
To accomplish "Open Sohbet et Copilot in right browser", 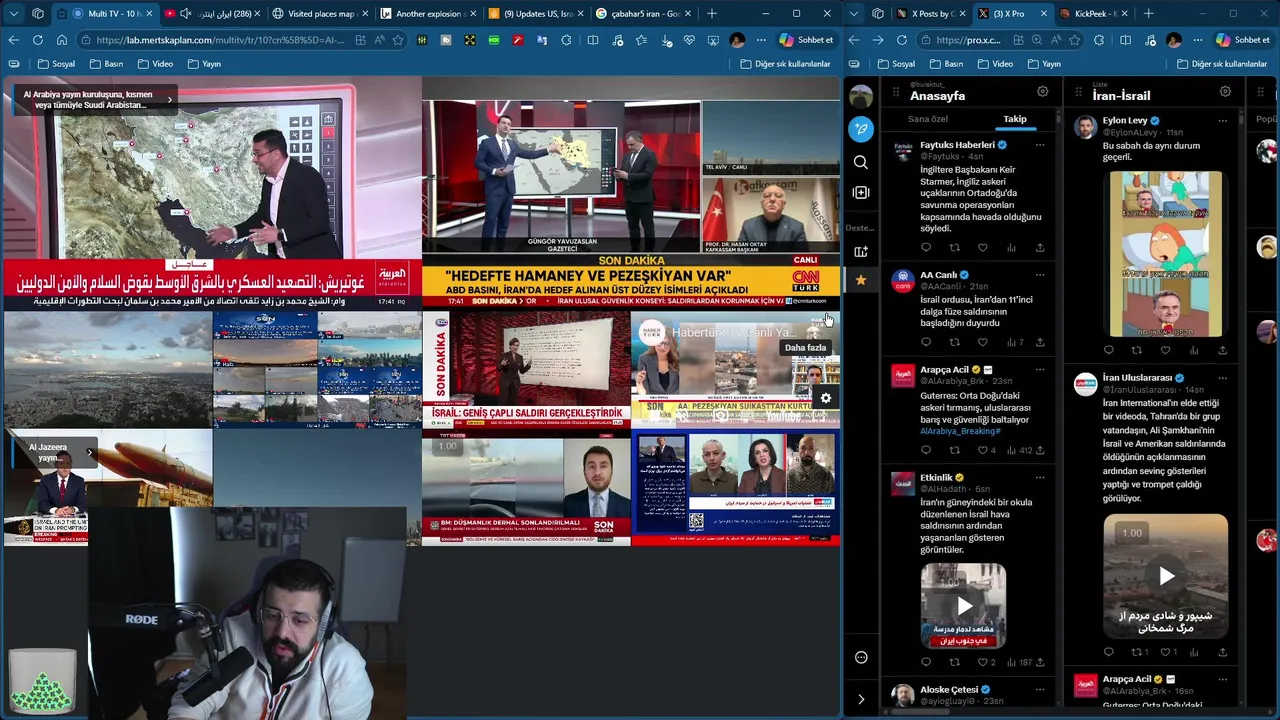I will tap(1242, 40).
